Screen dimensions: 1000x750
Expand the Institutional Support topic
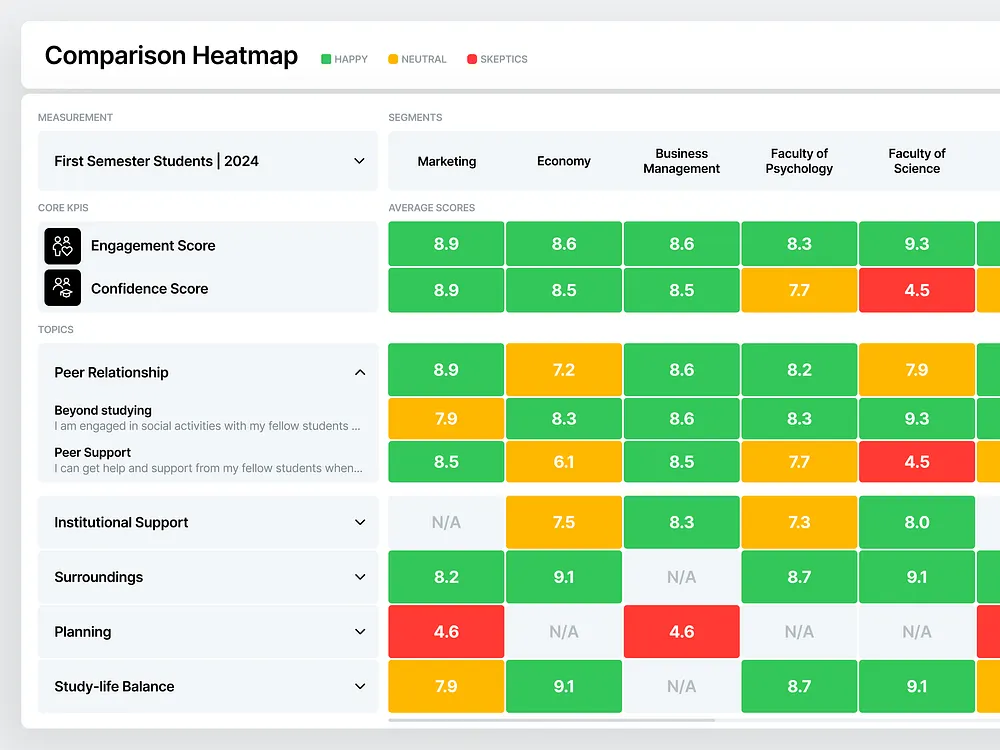coord(360,522)
